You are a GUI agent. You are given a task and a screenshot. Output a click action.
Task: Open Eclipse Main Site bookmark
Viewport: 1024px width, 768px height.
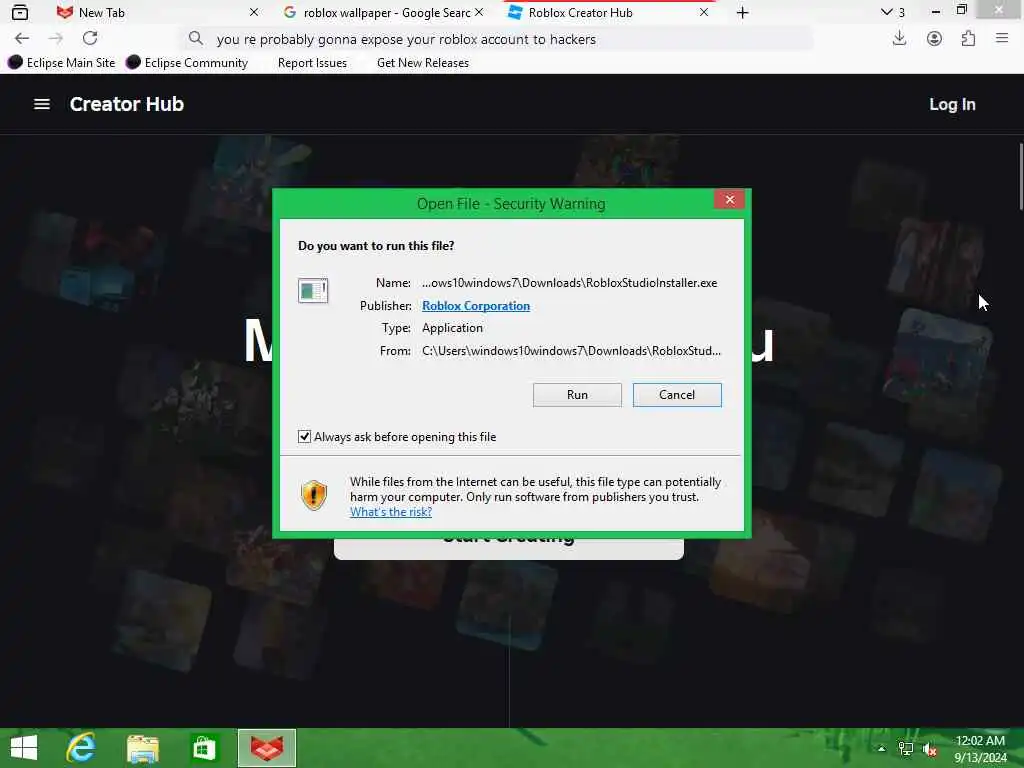61,63
